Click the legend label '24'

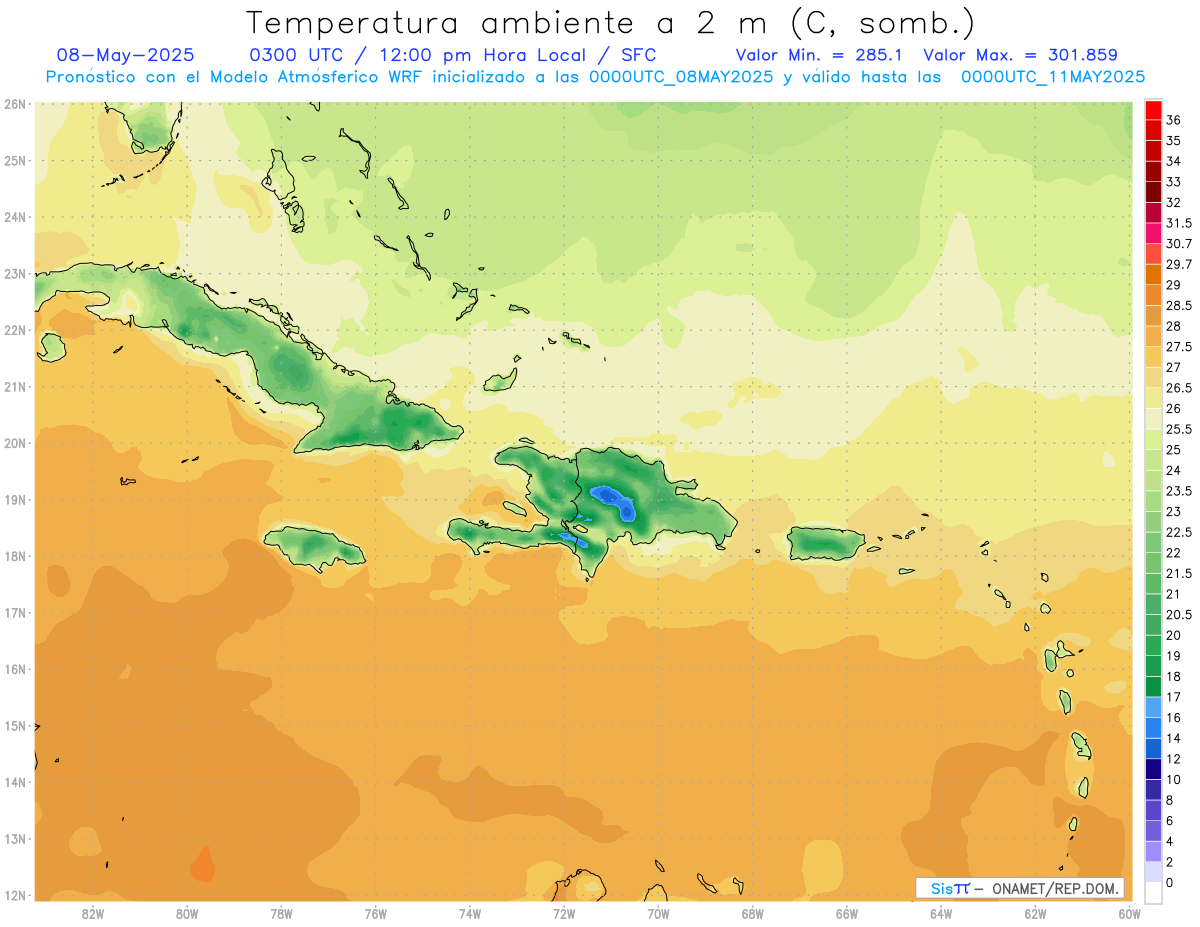click(1173, 470)
